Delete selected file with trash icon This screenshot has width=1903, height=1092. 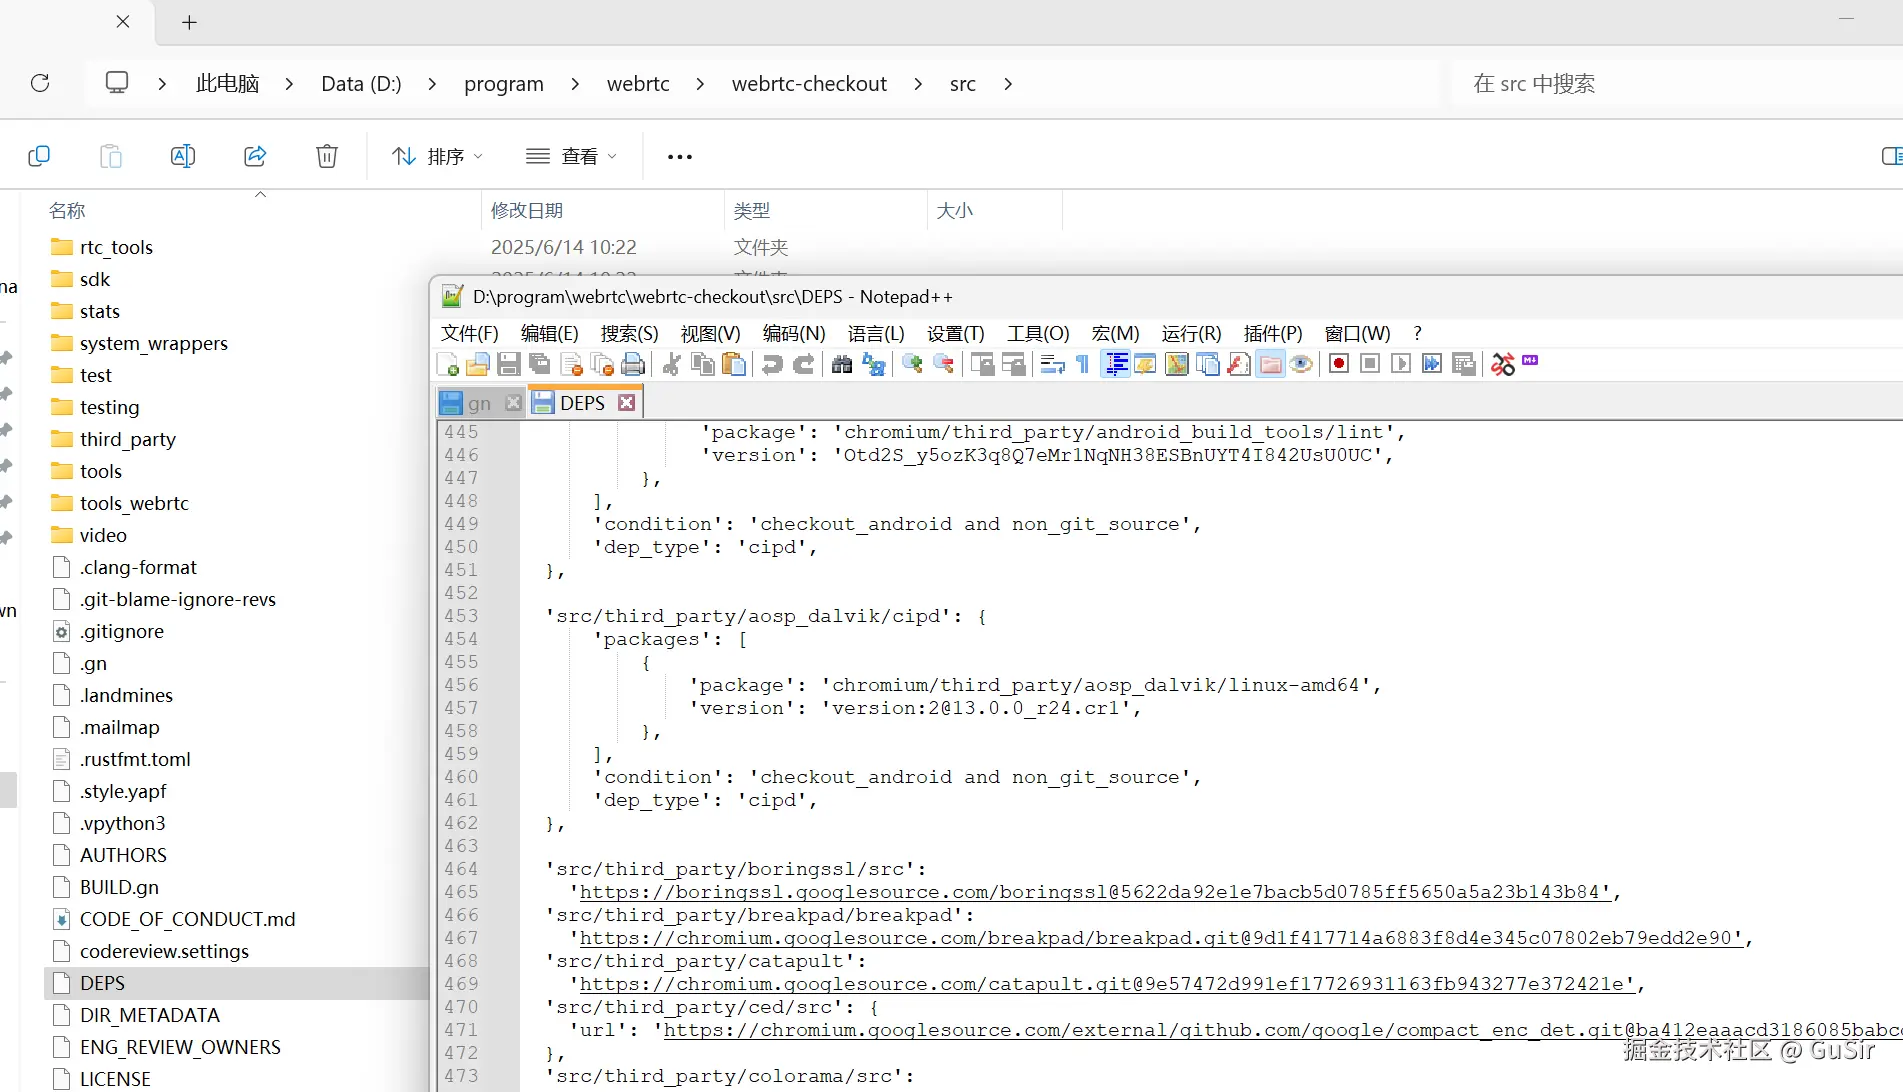tap(327, 156)
